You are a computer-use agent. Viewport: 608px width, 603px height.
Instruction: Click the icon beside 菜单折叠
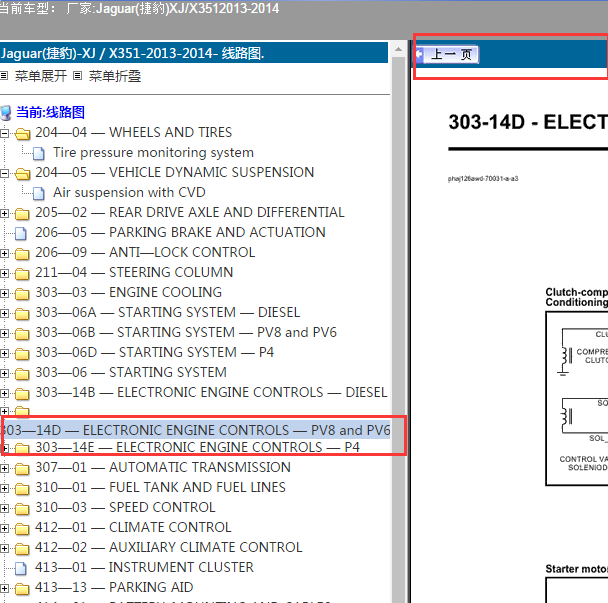[78, 76]
